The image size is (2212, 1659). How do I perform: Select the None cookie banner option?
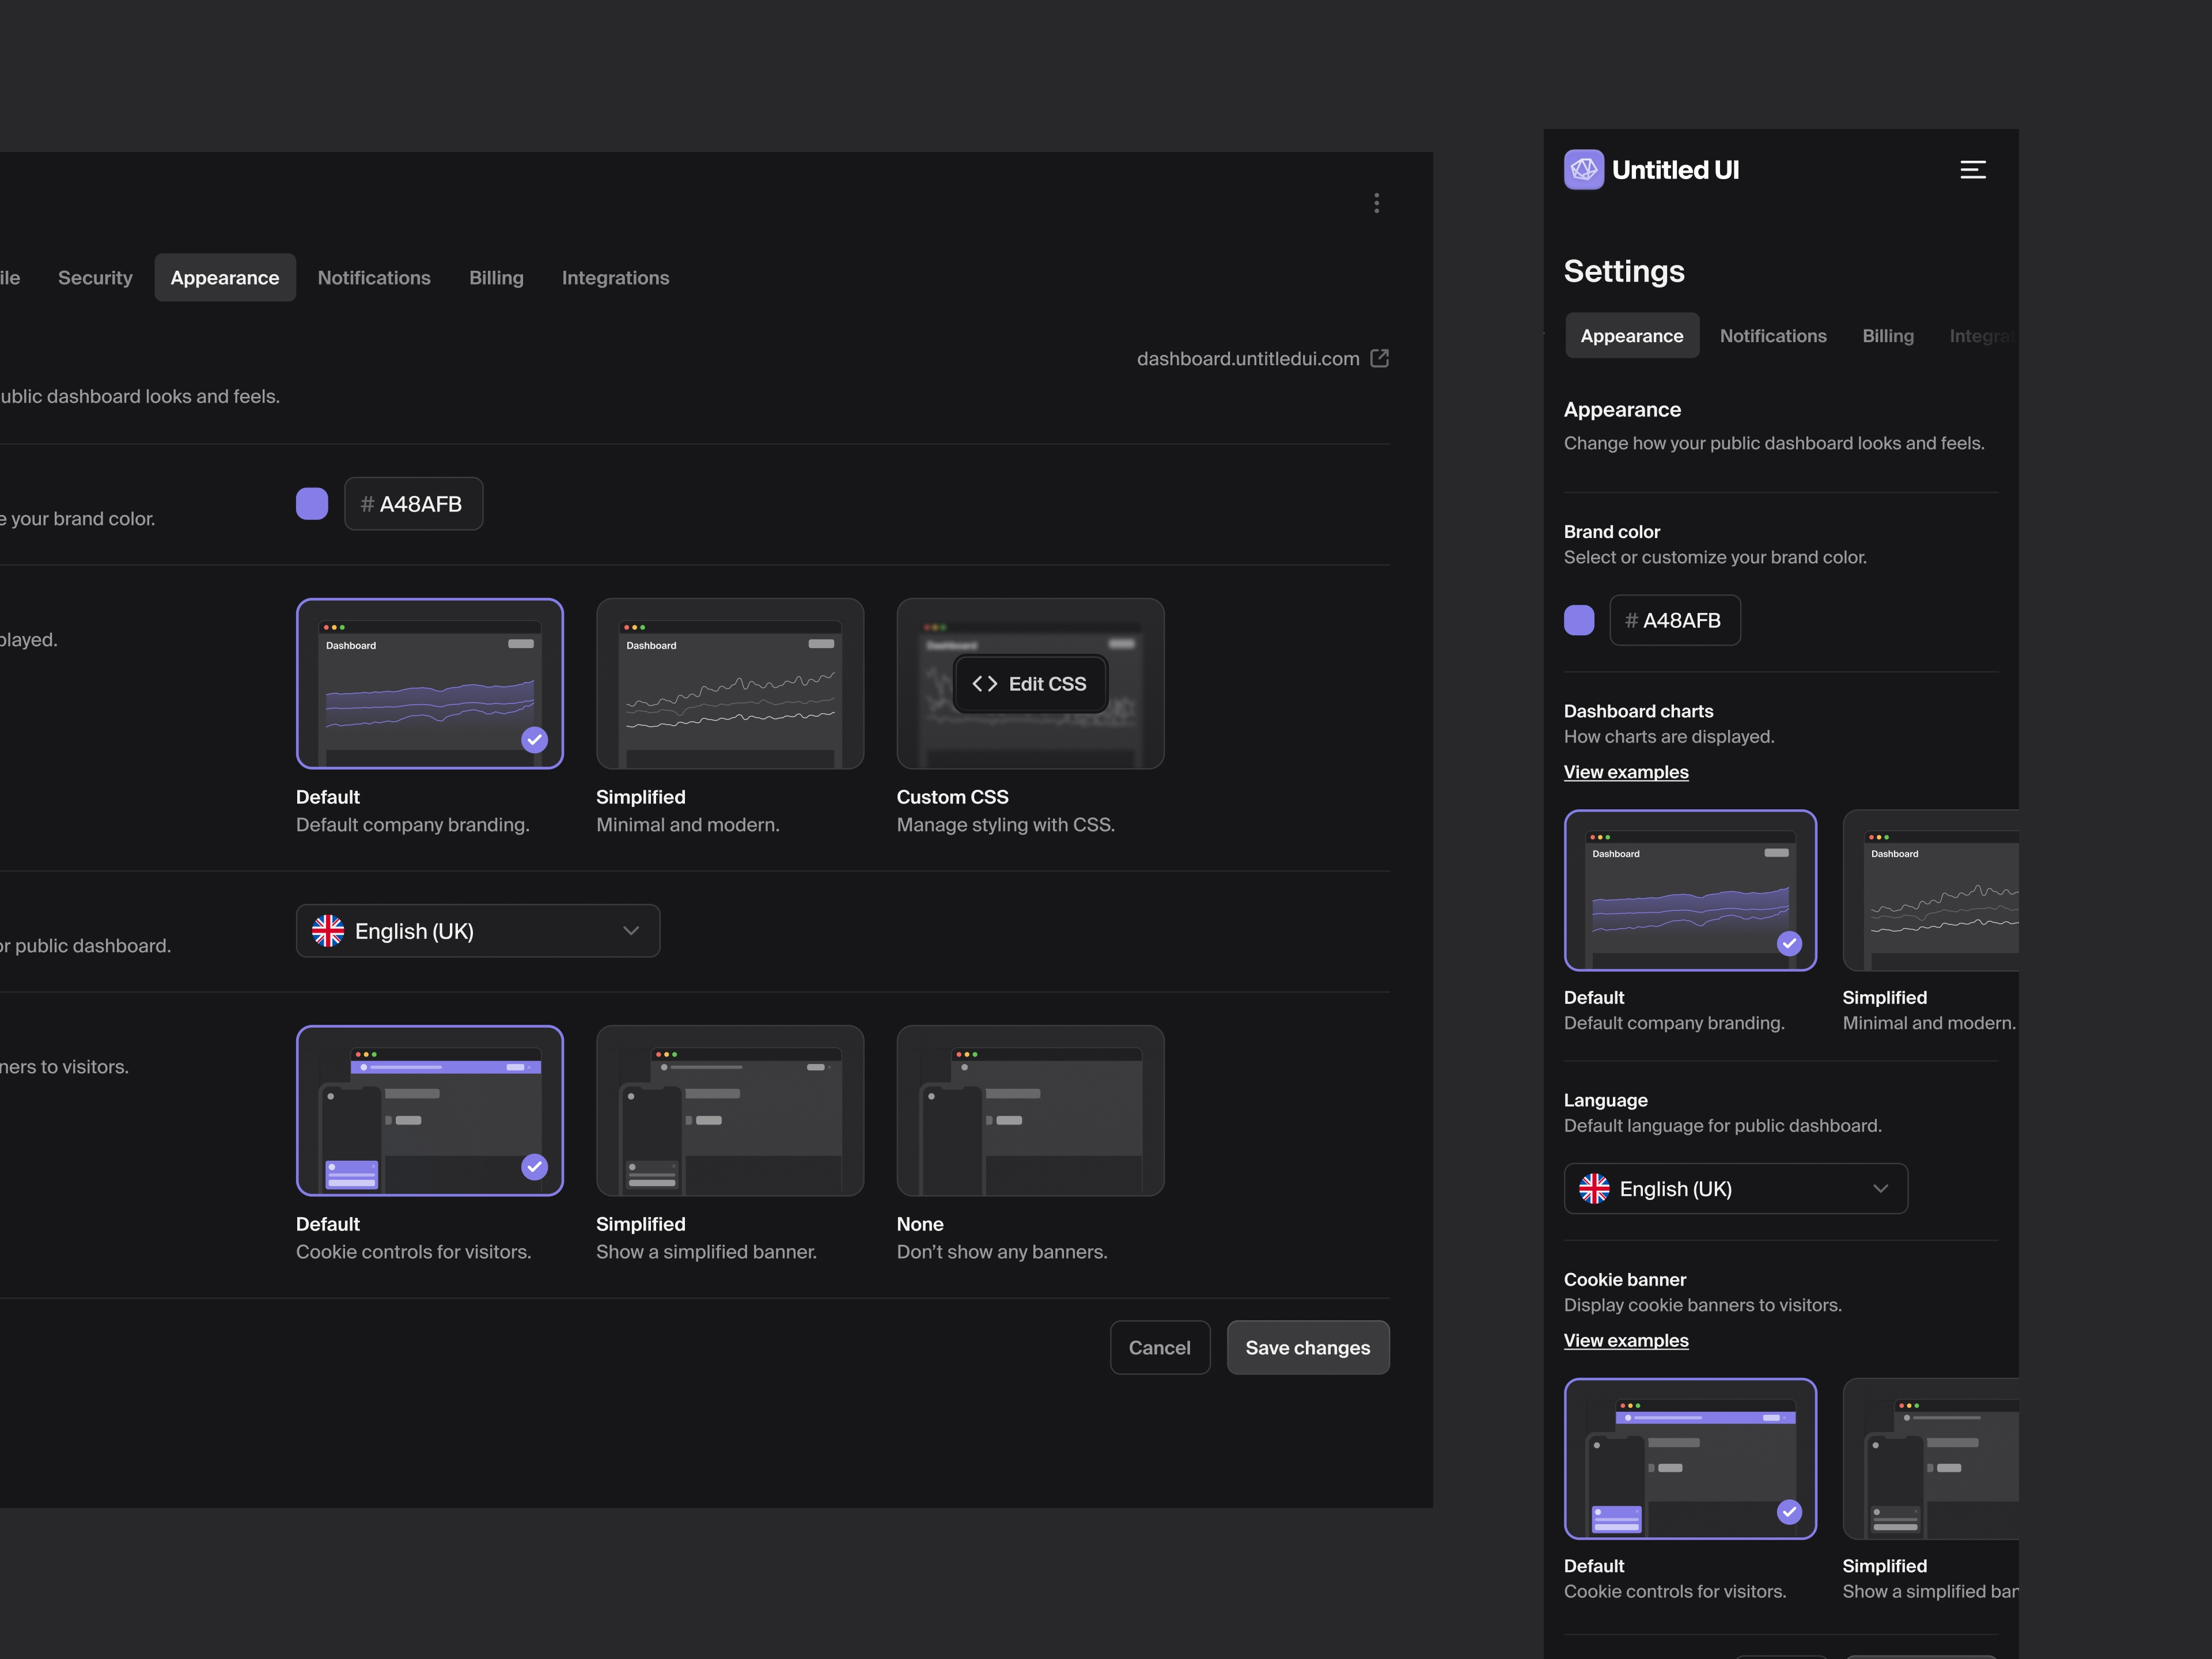pyautogui.click(x=1030, y=1110)
